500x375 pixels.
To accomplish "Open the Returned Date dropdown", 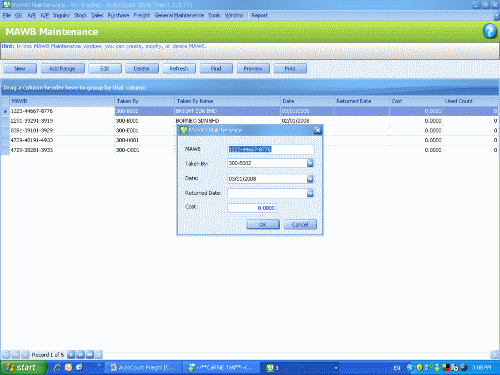I will pos(310,193).
